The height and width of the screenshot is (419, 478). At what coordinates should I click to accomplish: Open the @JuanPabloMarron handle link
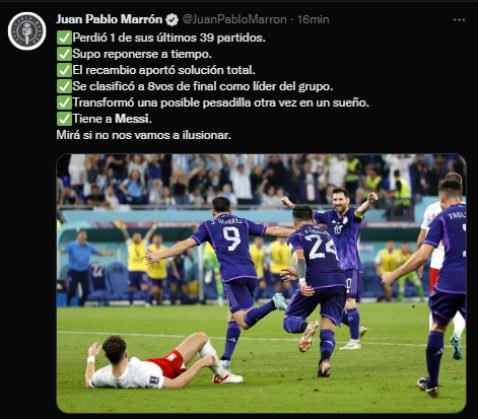click(x=235, y=19)
